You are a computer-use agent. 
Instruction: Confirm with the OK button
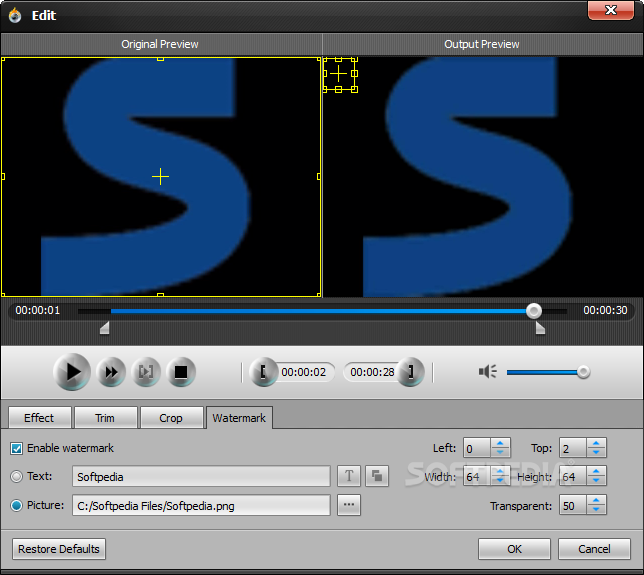point(514,549)
